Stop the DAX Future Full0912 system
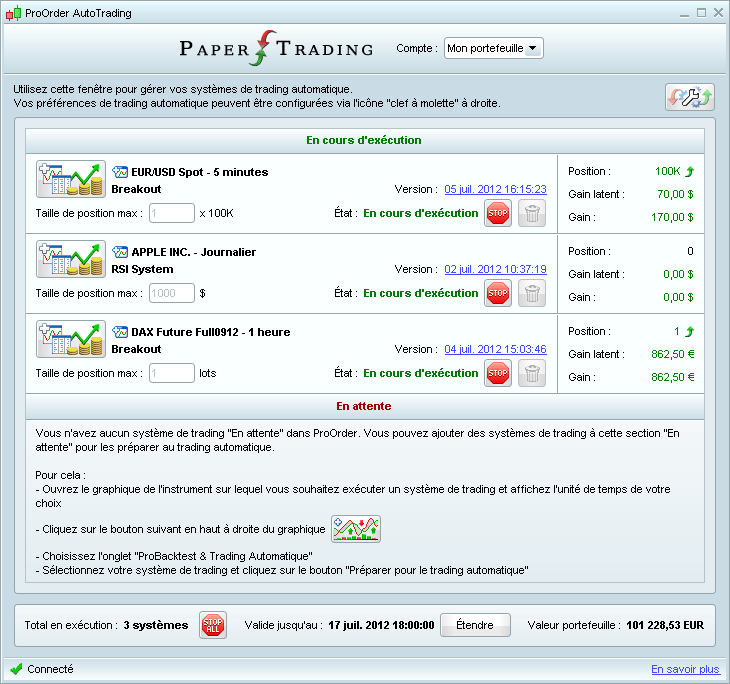Screen dimensions: 730x684 click(x=498, y=373)
